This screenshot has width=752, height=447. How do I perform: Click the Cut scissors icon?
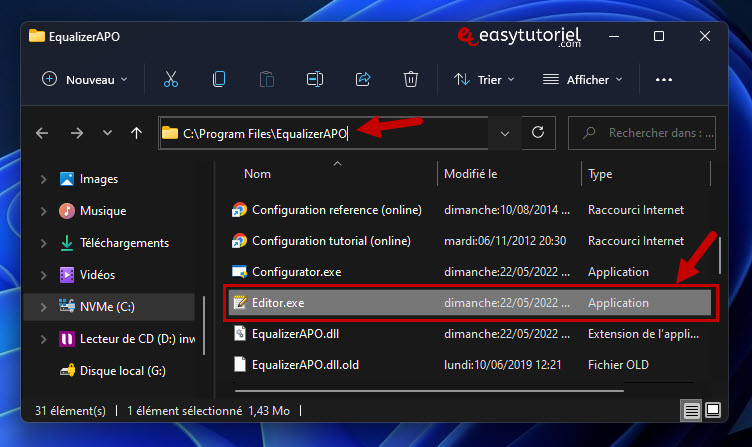tap(171, 79)
